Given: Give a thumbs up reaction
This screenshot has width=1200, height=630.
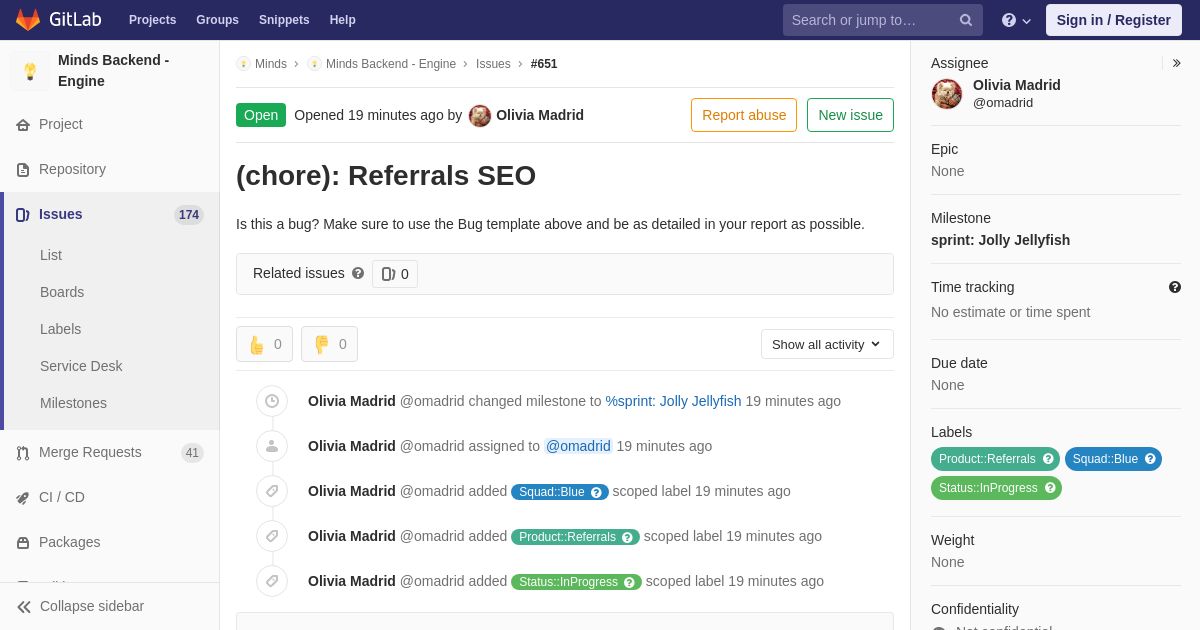Looking at the screenshot, I should tap(265, 344).
